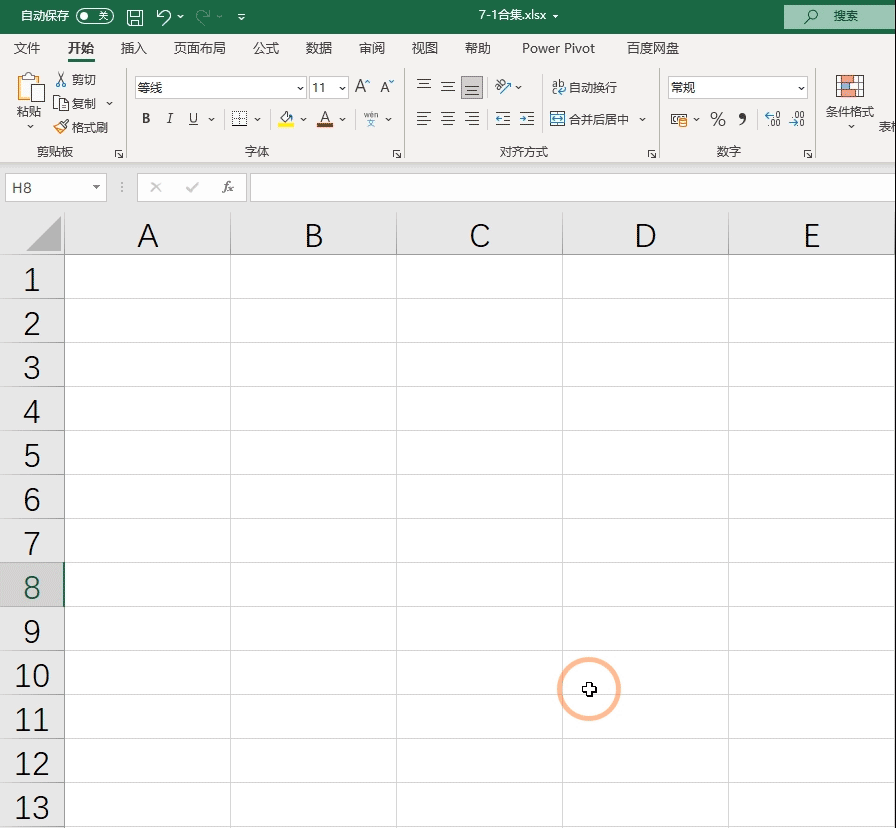Toggle Wrap Text (自动换行)

pyautogui.click(x=584, y=87)
